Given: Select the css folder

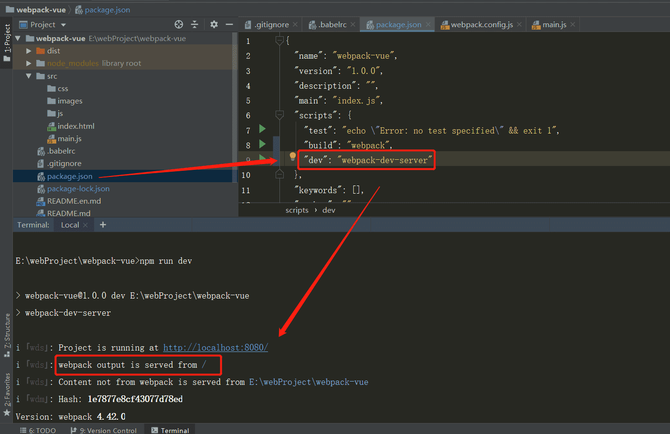Looking at the screenshot, I should tap(58, 88).
